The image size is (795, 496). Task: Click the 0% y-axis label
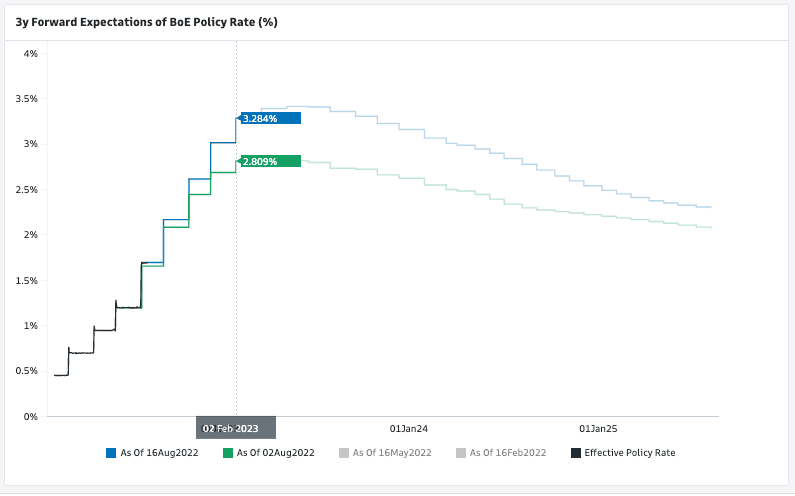(x=31, y=416)
